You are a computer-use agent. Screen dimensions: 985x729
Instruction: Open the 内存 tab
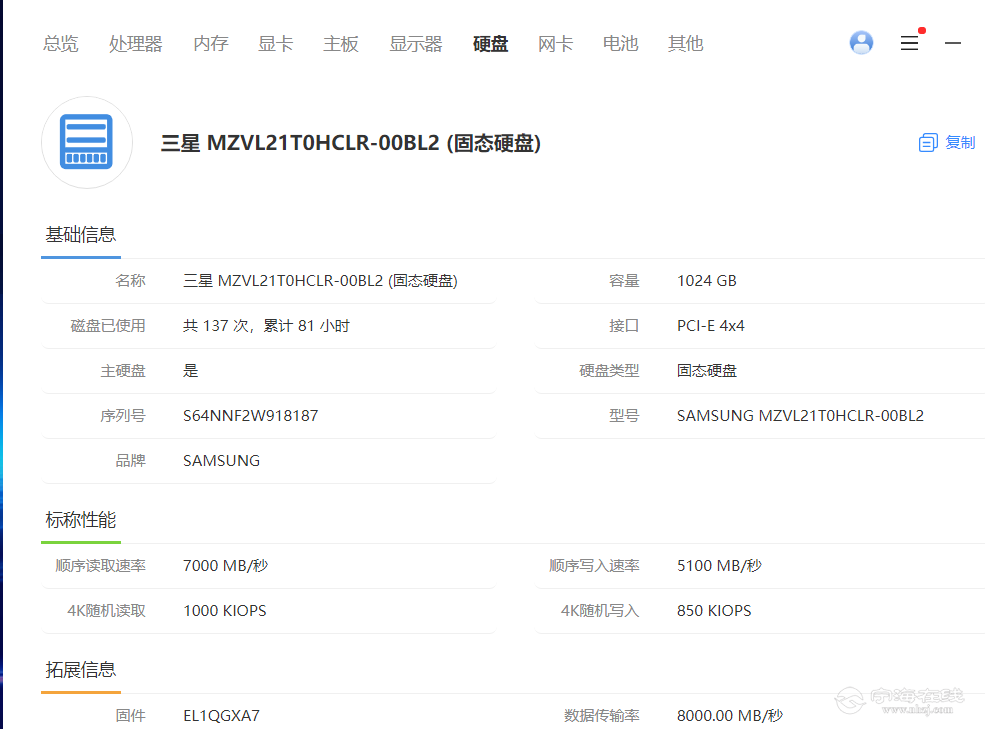(211, 43)
